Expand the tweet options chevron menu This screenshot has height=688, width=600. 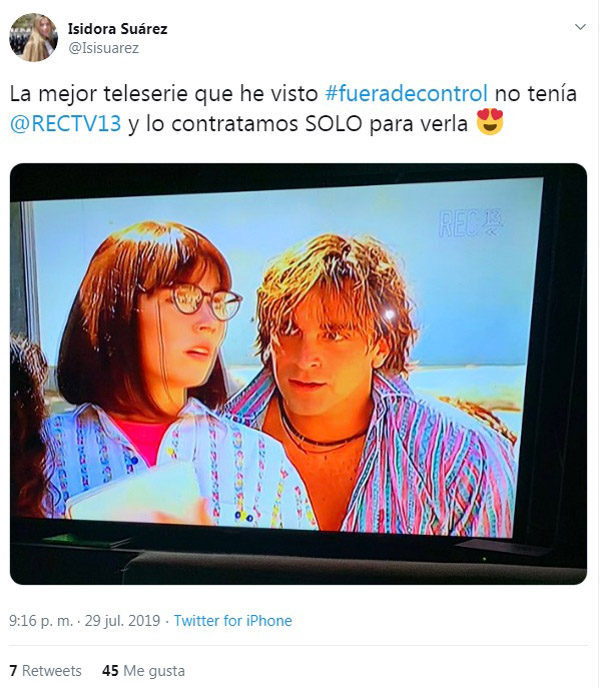tap(580, 27)
